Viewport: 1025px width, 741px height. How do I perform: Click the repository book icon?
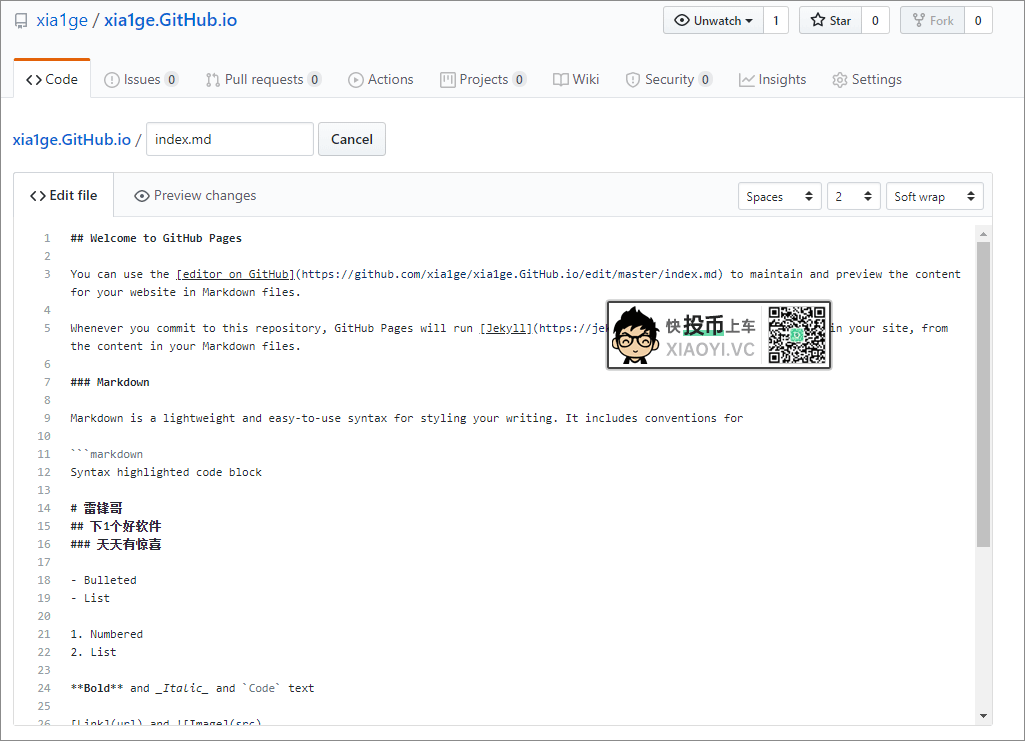[x=21, y=19]
